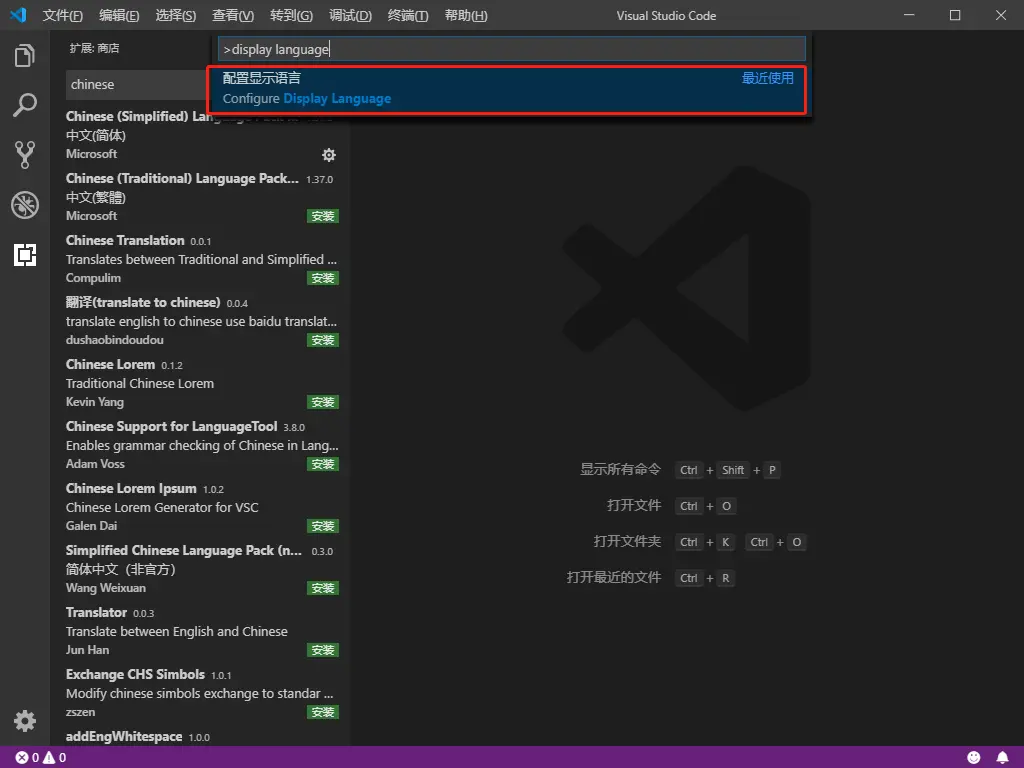Image resolution: width=1024 pixels, height=768 pixels.
Task: Open the 终端(T) menu
Action: (x=408, y=16)
